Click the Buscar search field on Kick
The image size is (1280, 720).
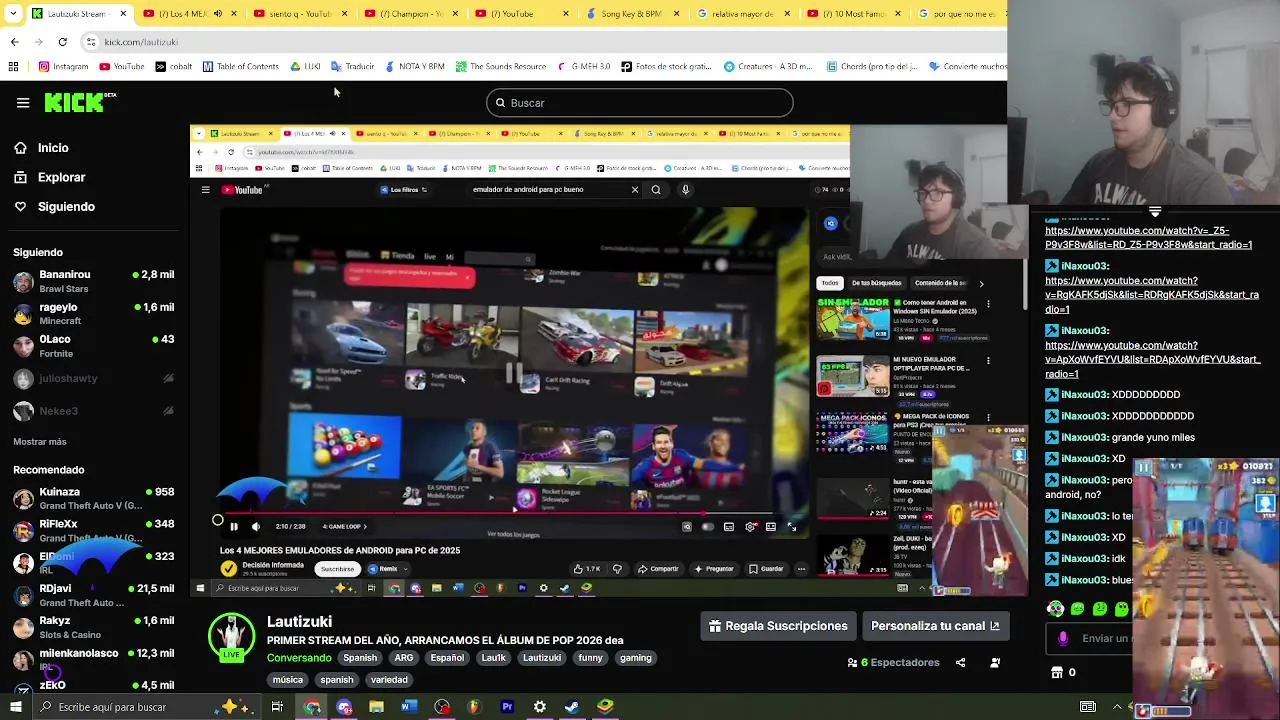coord(640,103)
